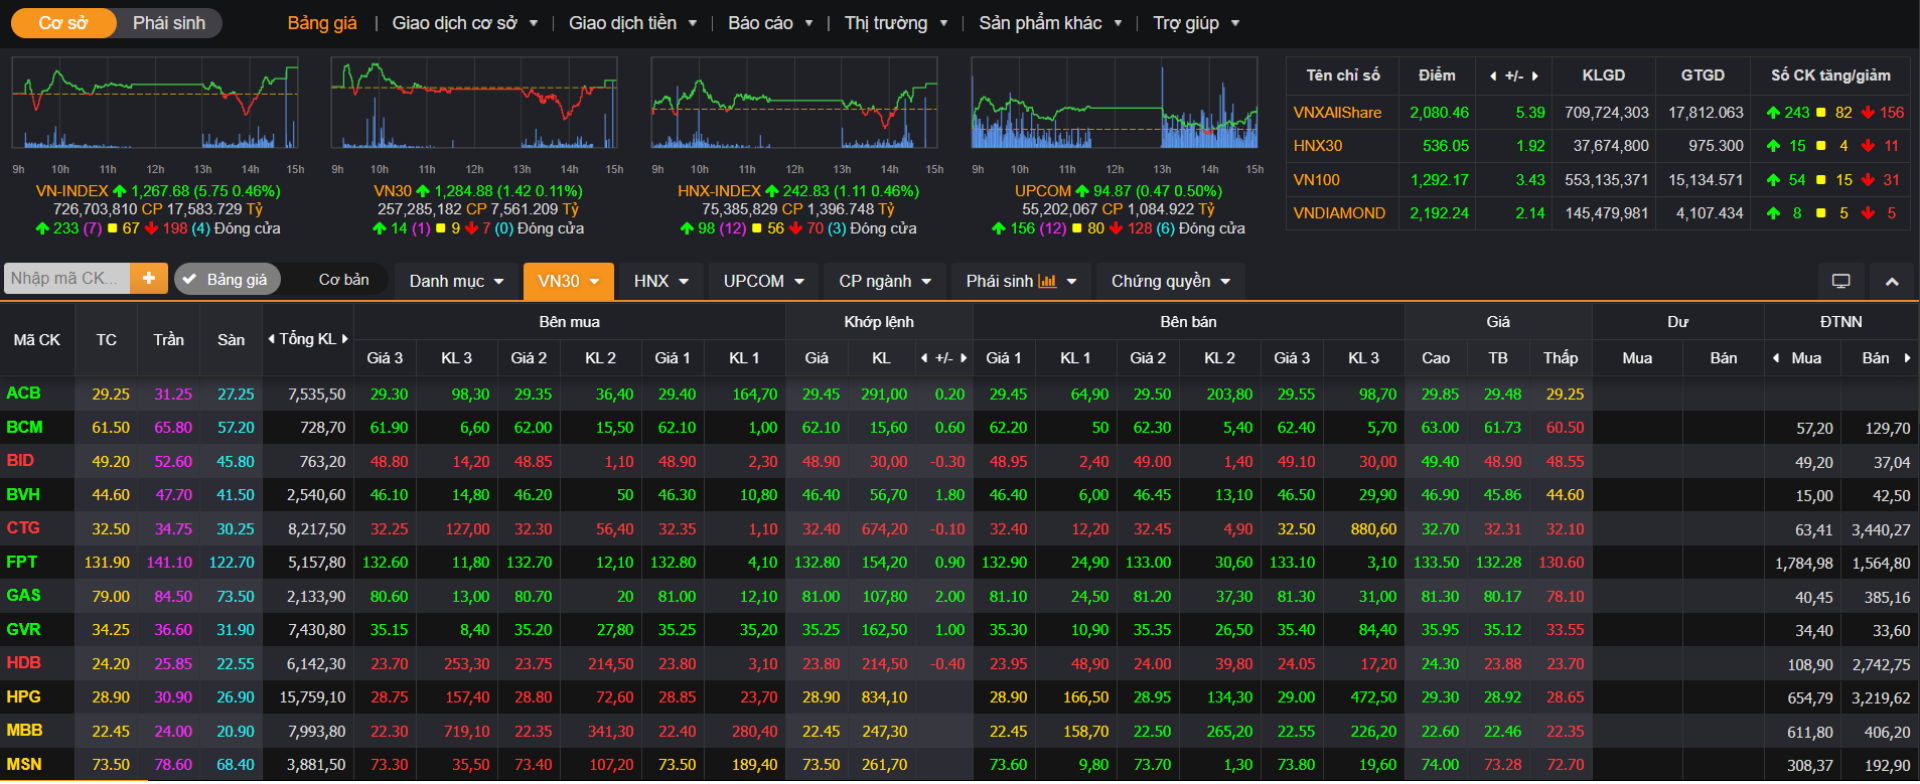The width and height of the screenshot is (1920, 784).
Task: Click right arrow beside Tổng KL header
Action: coord(345,339)
